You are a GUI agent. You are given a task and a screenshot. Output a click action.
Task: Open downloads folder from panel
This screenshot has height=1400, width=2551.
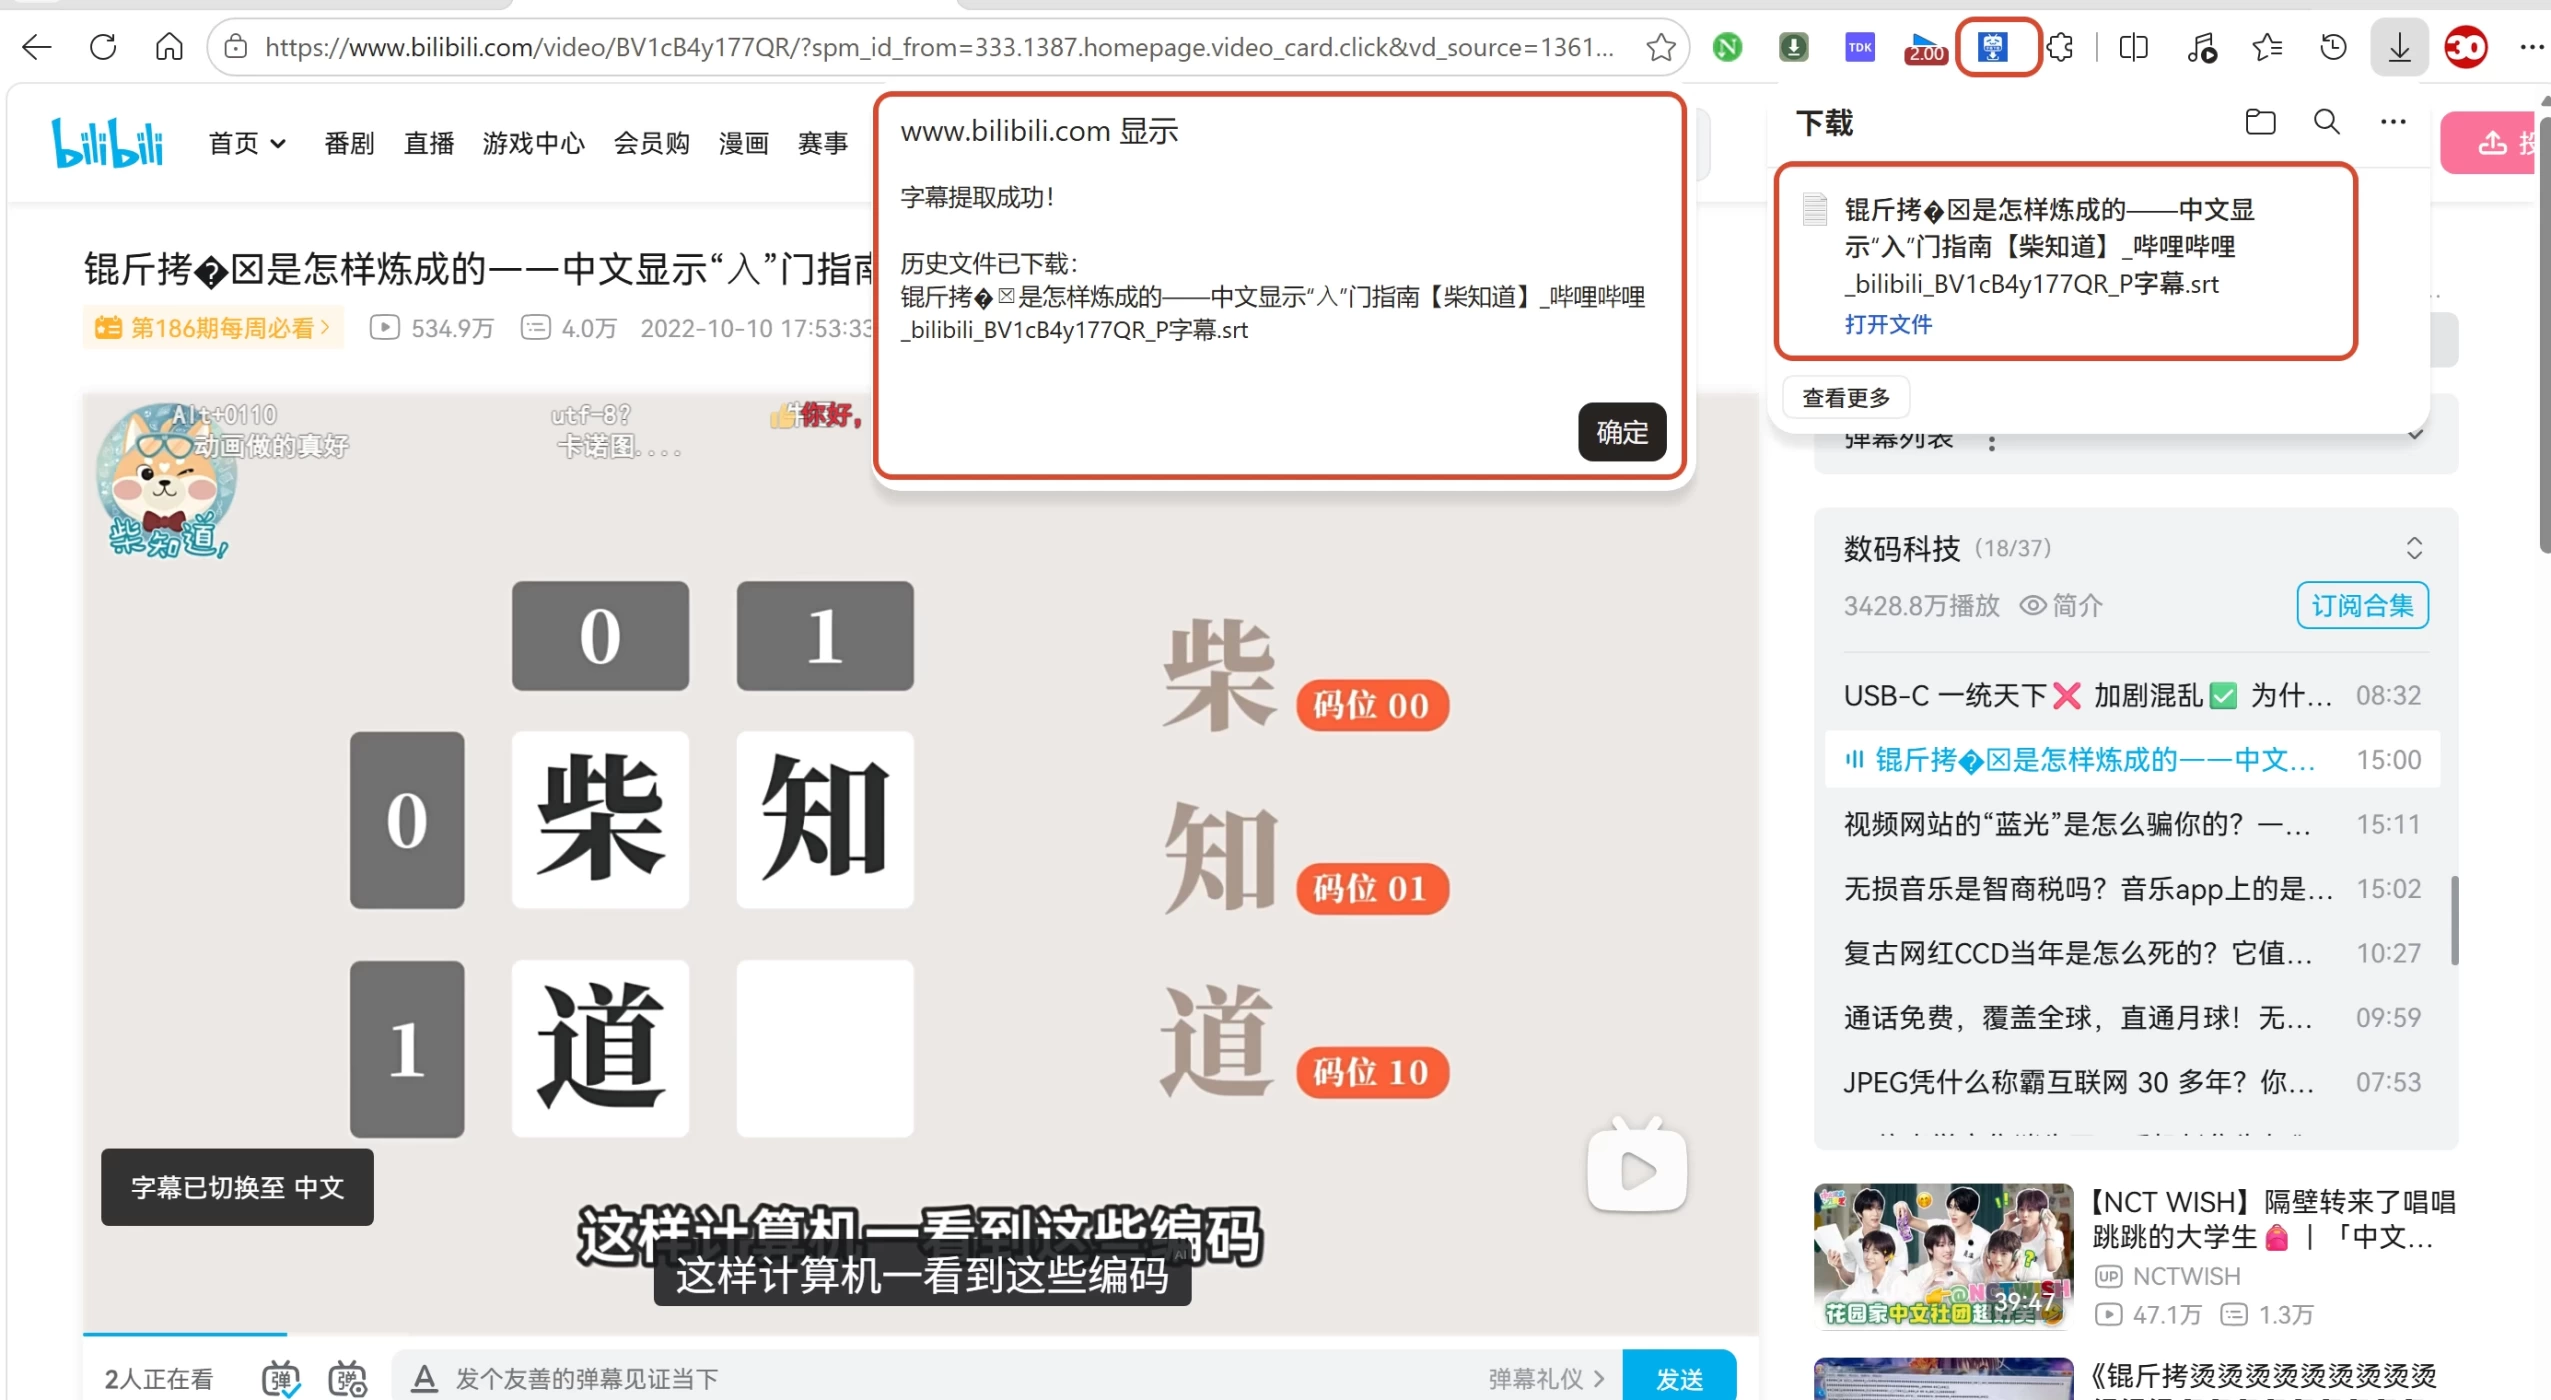pos(2260,122)
